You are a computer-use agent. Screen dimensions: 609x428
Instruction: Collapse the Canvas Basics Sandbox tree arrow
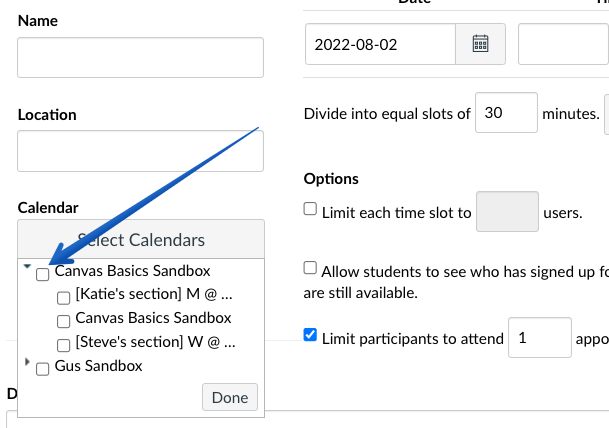tap(27, 266)
